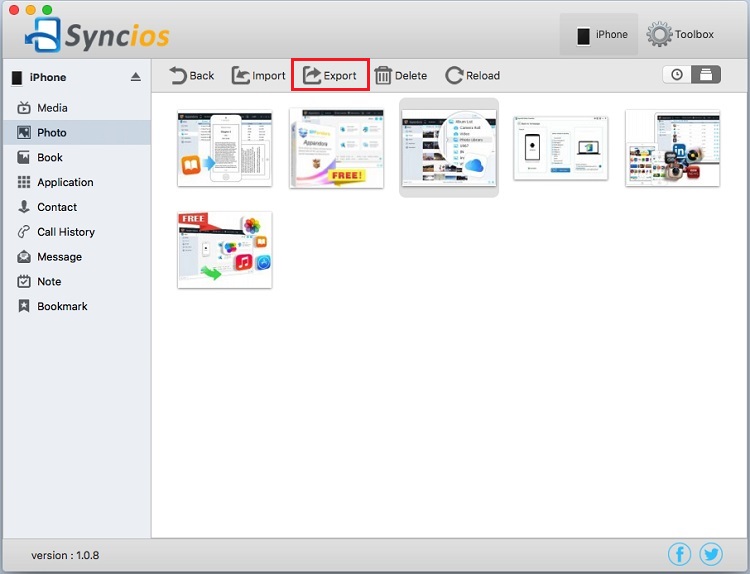Select Photo in the sidebar
750x574 pixels.
pos(77,132)
